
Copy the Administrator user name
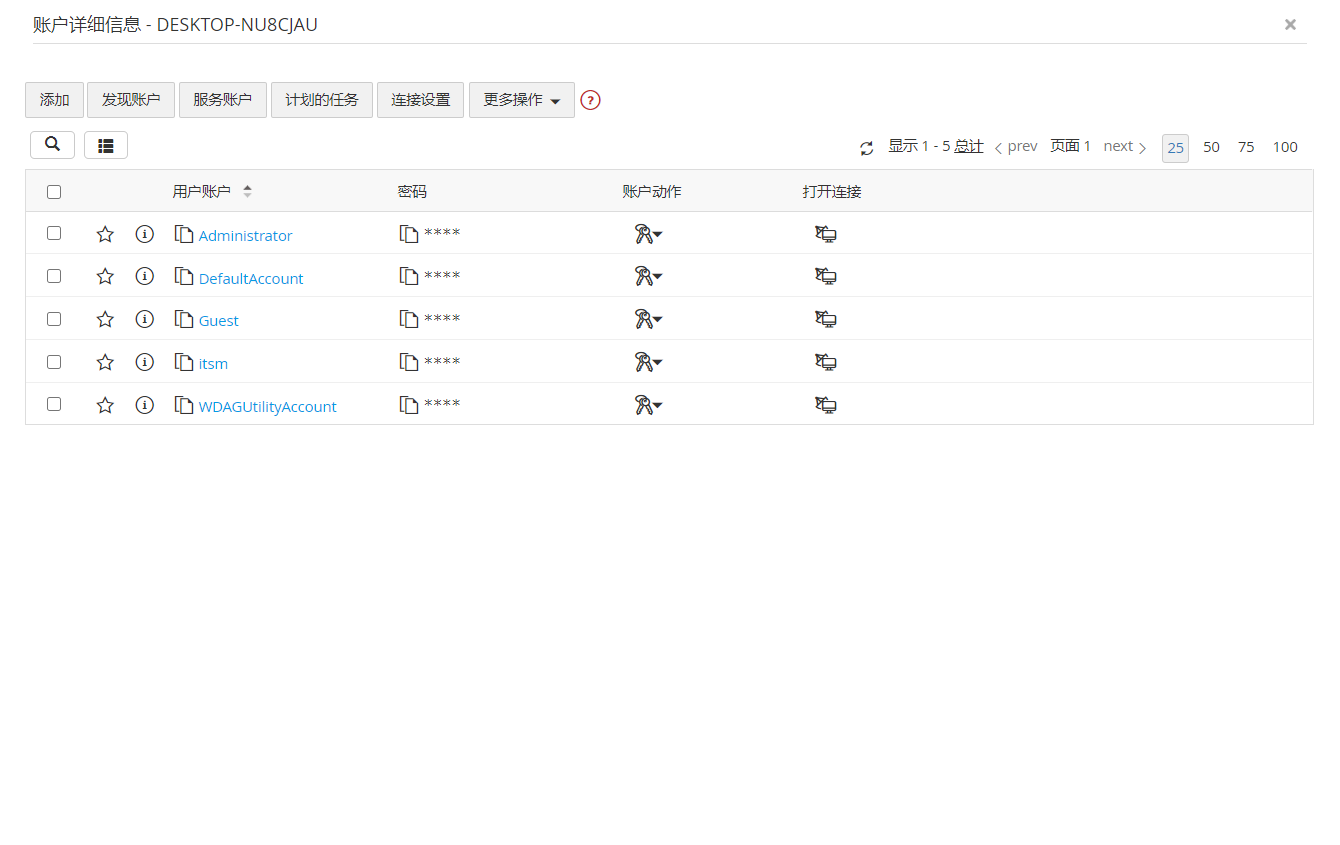[184, 234]
